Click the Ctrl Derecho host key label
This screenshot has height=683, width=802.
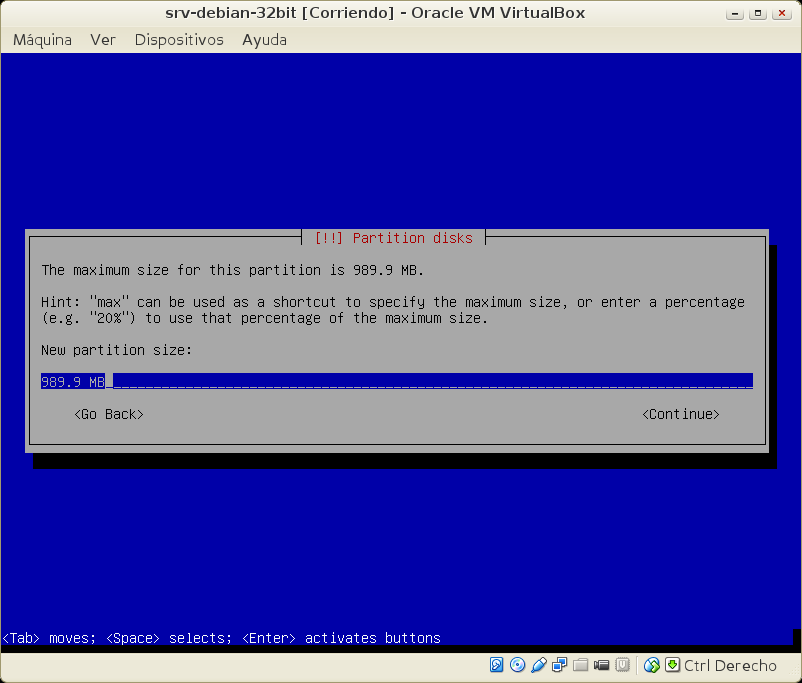[x=730, y=666]
